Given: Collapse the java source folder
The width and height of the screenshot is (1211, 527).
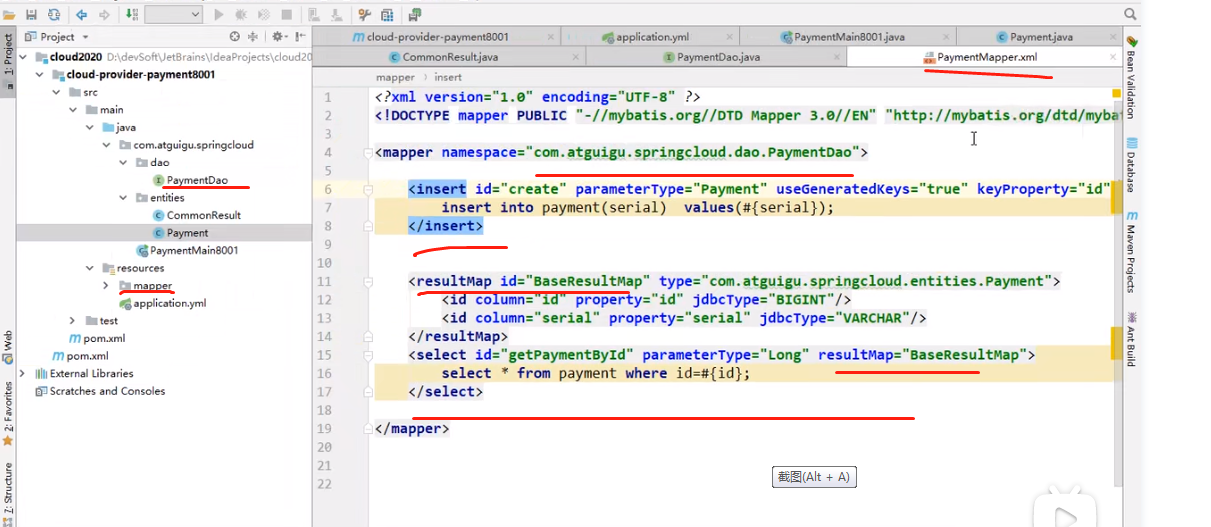Looking at the screenshot, I should pos(90,127).
